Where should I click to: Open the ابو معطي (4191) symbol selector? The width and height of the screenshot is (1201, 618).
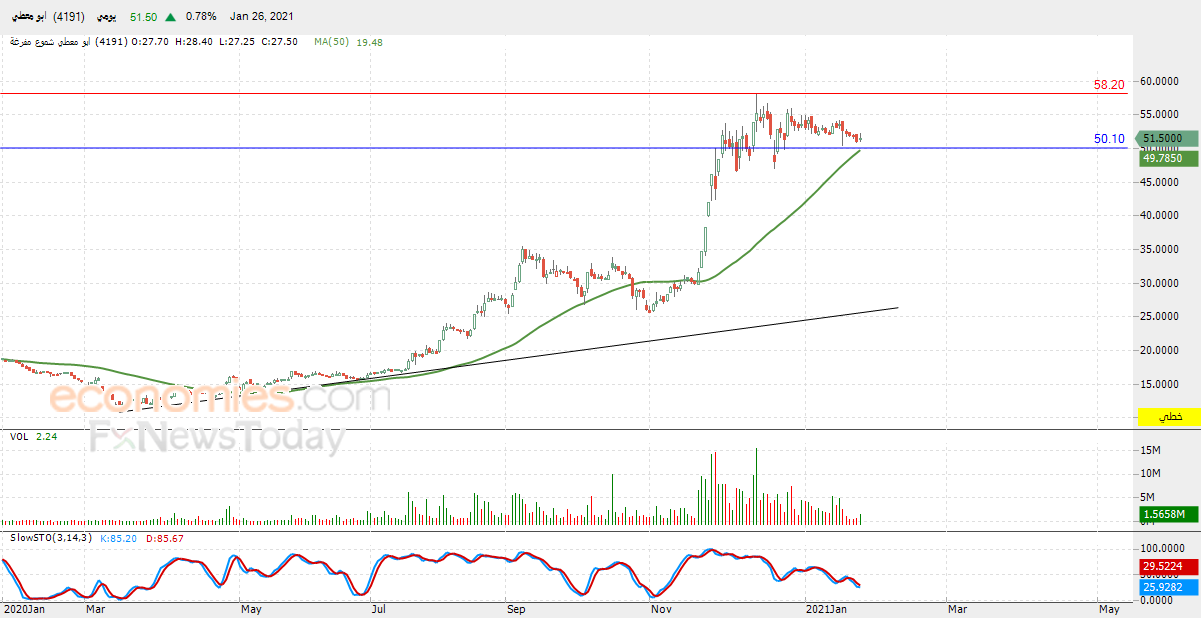[46, 17]
